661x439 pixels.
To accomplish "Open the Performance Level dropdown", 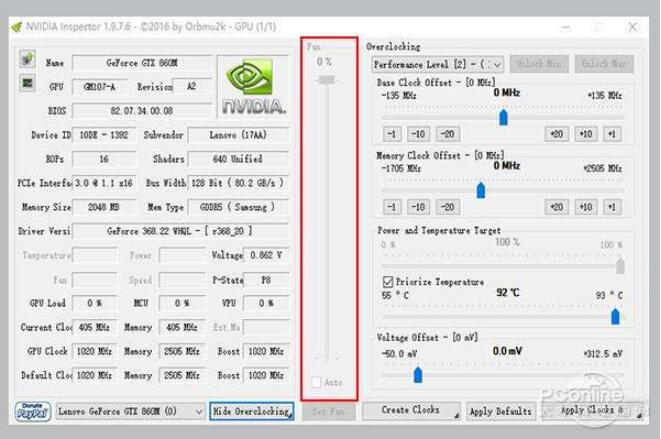I will (x=431, y=64).
